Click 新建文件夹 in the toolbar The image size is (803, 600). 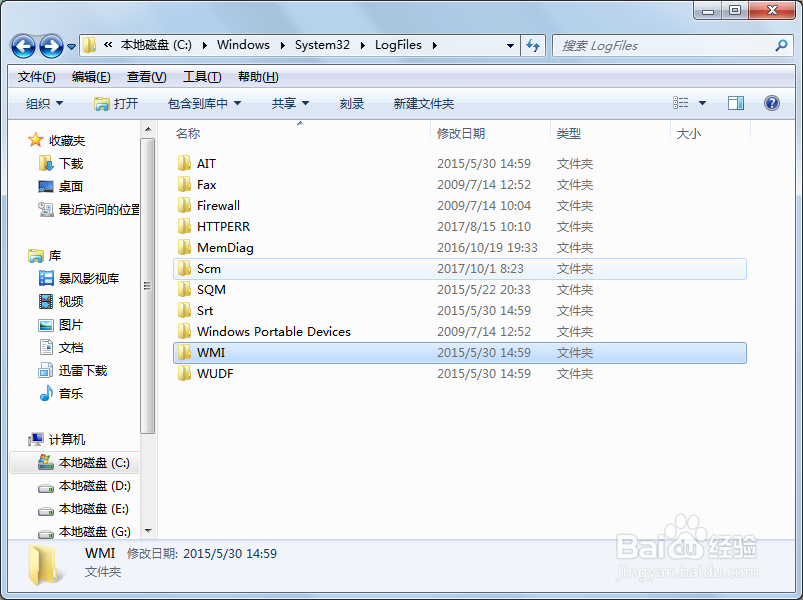click(x=424, y=103)
